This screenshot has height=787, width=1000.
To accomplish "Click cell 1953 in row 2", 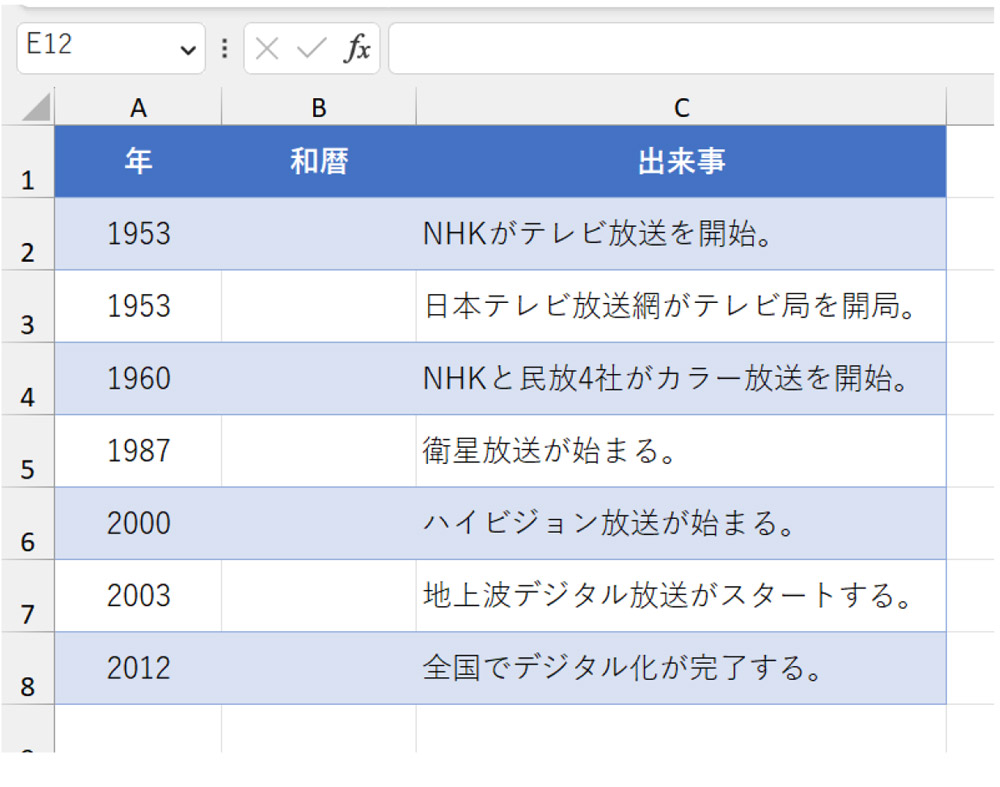I will point(138,234).
